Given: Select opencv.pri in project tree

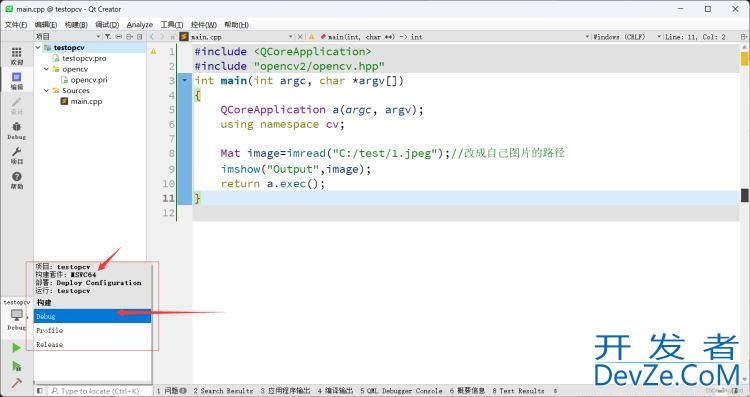Looking at the screenshot, I should (x=89, y=80).
